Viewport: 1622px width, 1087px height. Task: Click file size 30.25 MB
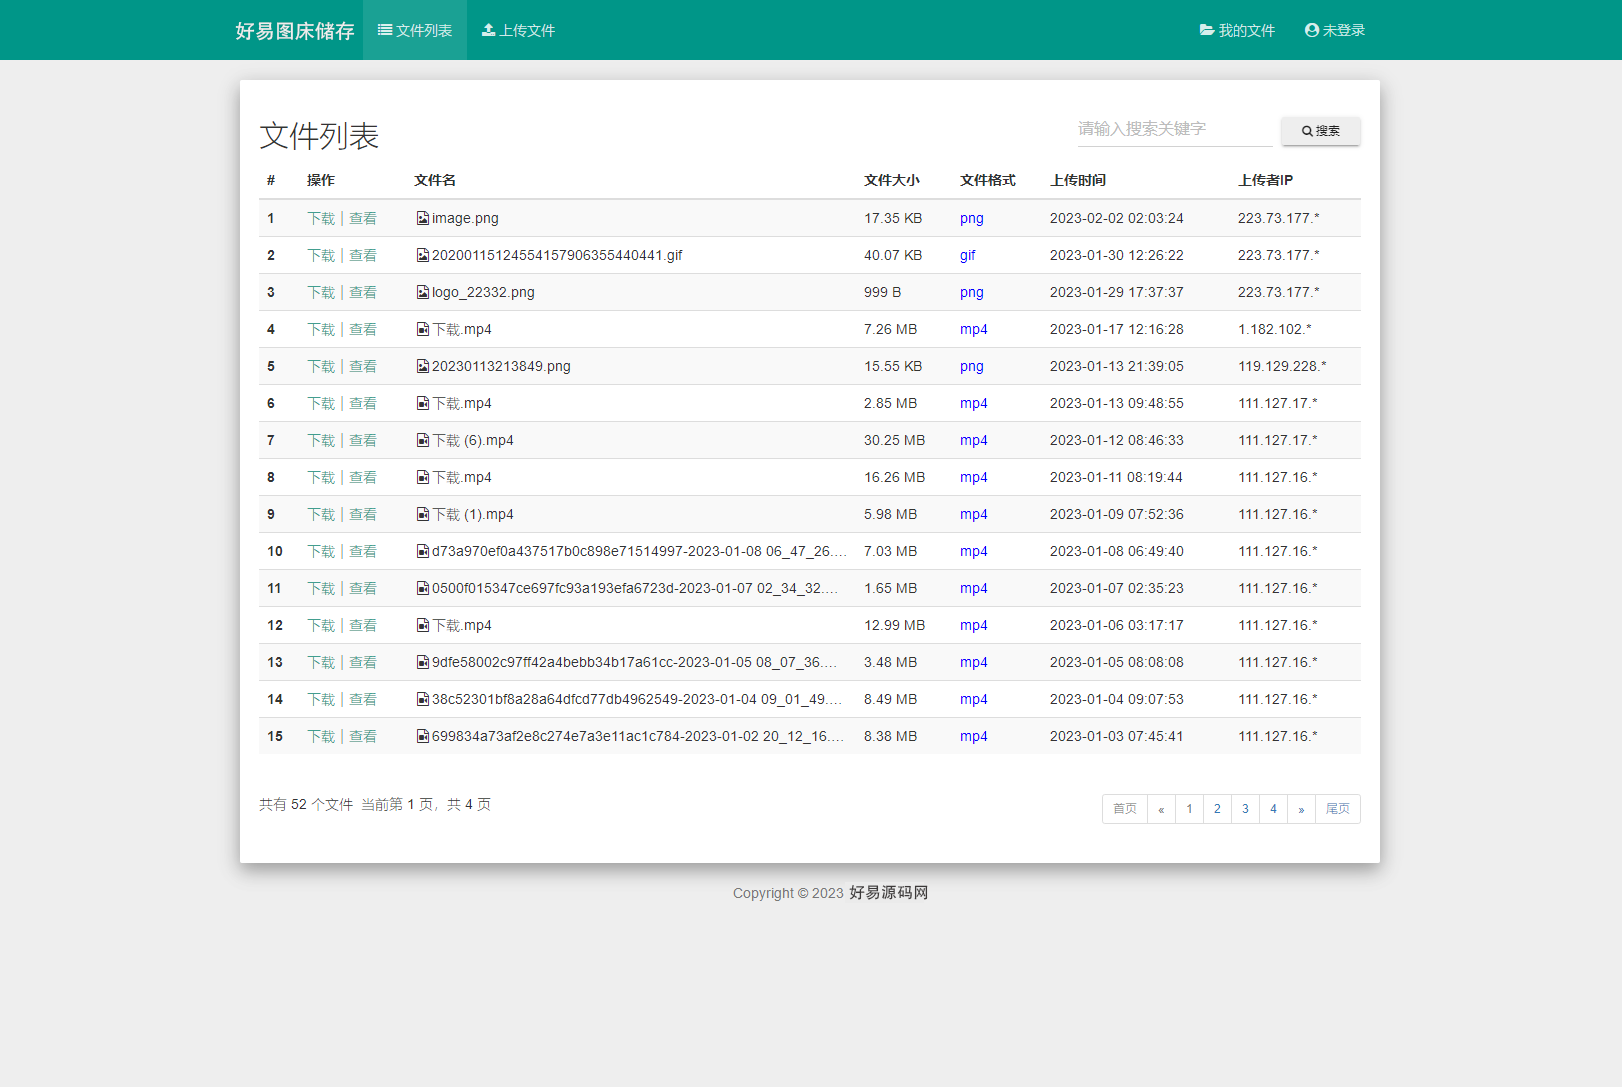tap(895, 440)
